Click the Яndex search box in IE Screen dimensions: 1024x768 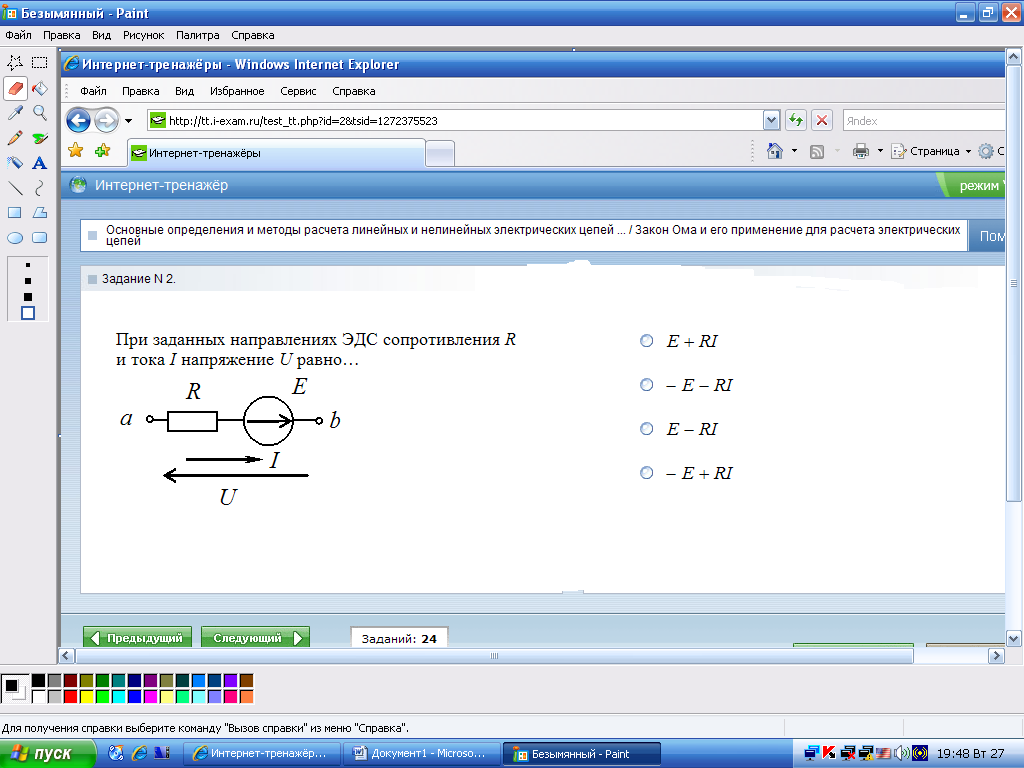click(924, 121)
